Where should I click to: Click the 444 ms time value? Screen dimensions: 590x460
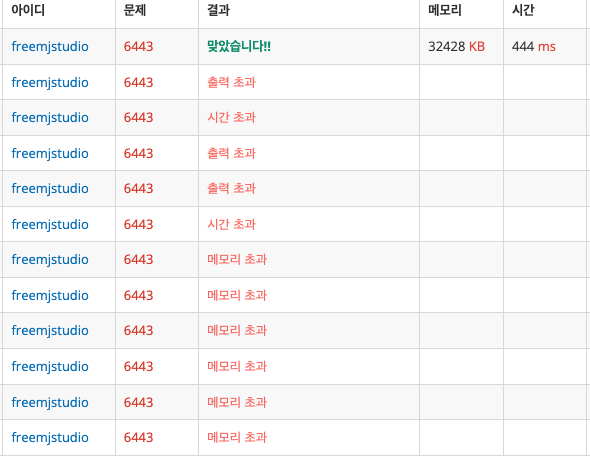point(534,47)
